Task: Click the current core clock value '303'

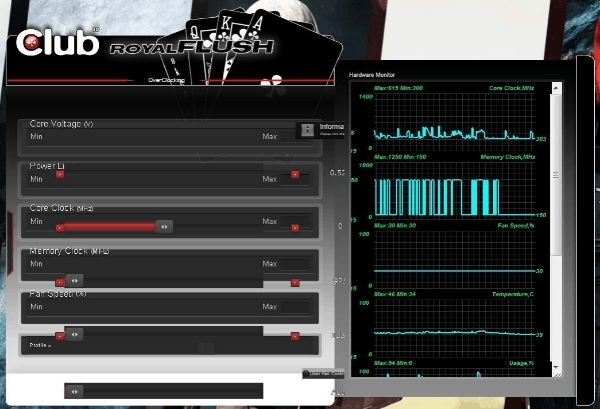Action: click(x=541, y=139)
